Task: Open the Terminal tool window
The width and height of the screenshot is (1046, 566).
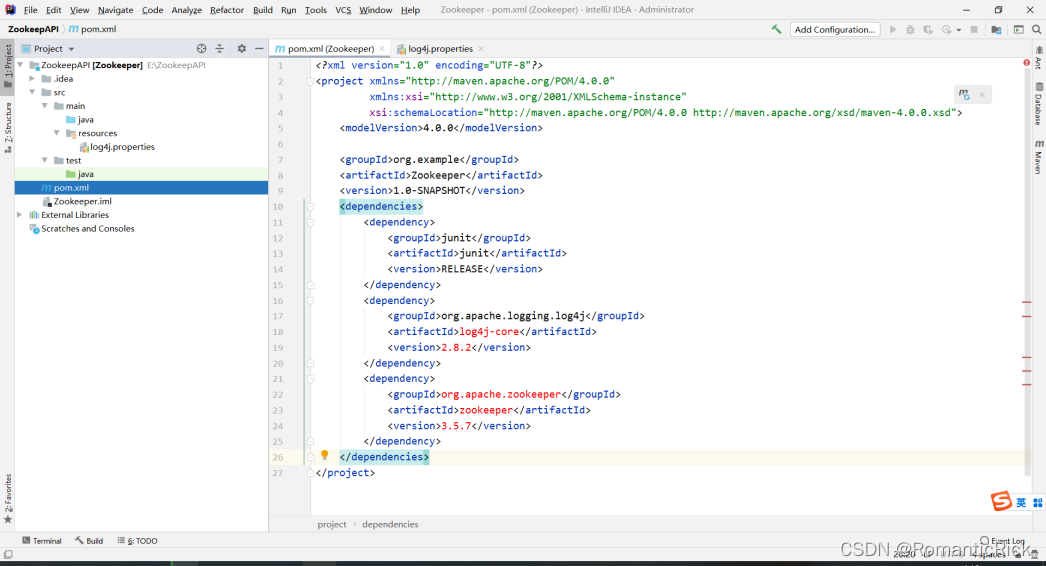Action: coord(41,541)
